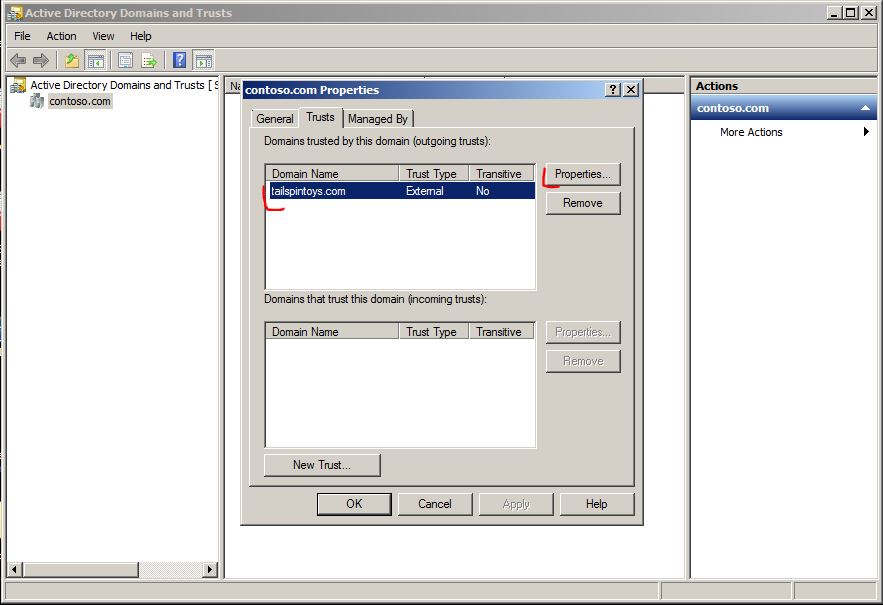Select contoso.com in the console tree
This screenshot has height=605, width=883.
[80, 101]
